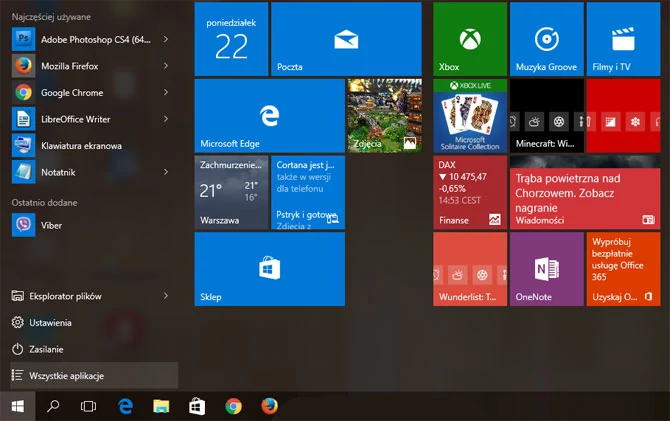Open the Wunderlist tile

click(470, 269)
